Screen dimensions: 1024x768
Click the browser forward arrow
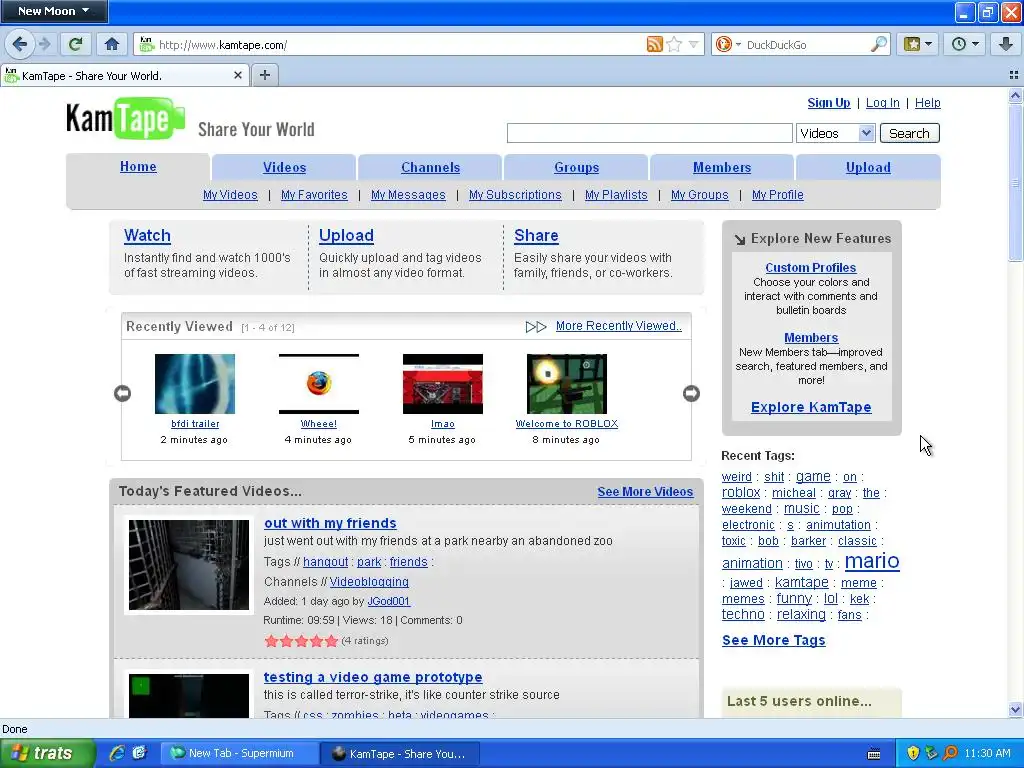pyautogui.click(x=44, y=44)
